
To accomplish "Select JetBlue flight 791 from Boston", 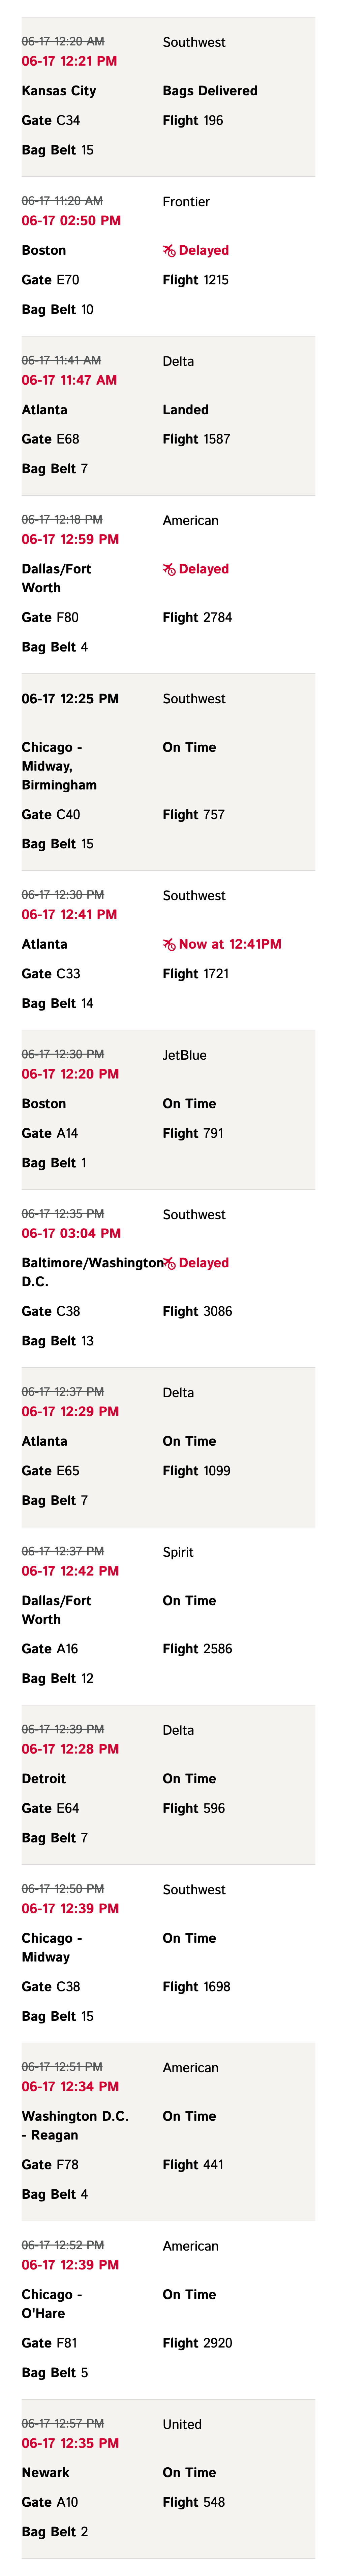I will pos(168,1110).
